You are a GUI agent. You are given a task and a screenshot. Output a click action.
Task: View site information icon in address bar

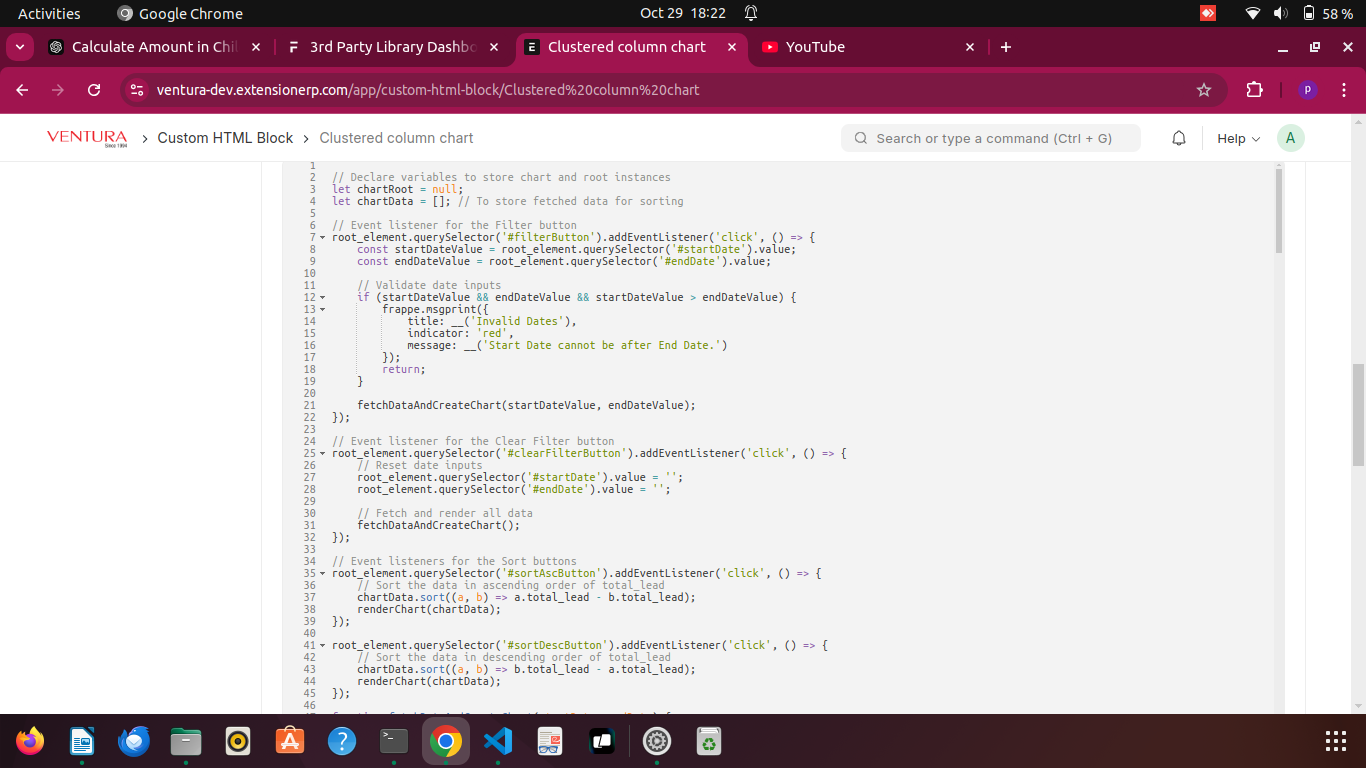point(138,90)
